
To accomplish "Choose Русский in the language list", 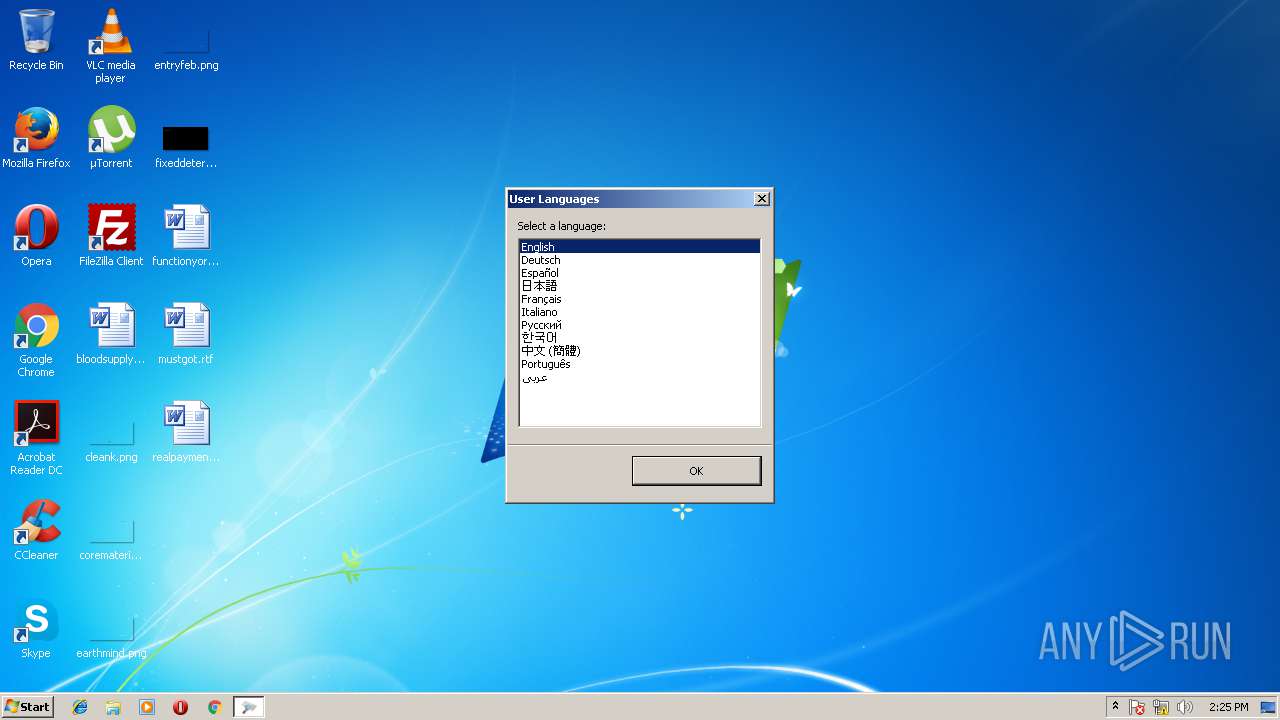I will coord(639,325).
